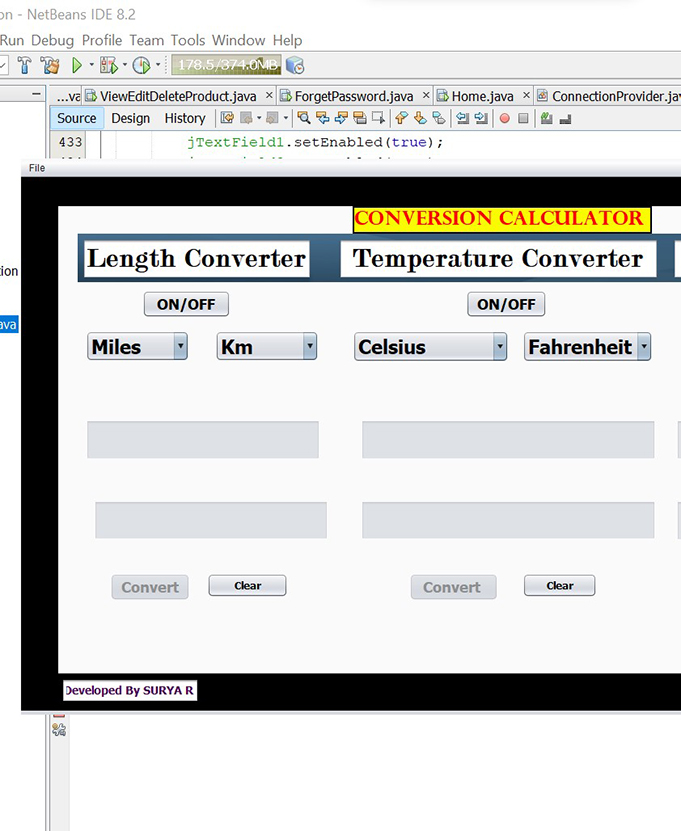Switch to ViewEditDeleteProduct.java tab
Viewport: 681px width, 831px height.
pos(178,96)
